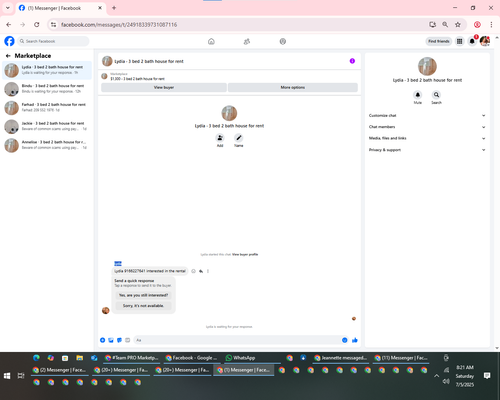
Task: Show hidden system tray icons chevron
Action: 436,376
